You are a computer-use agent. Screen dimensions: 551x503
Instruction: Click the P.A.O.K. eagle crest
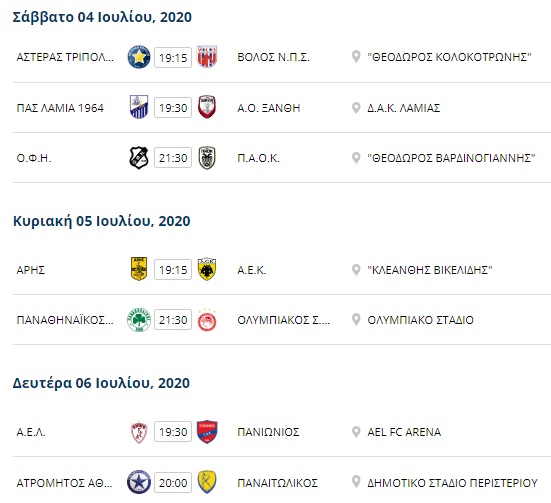pos(207,158)
